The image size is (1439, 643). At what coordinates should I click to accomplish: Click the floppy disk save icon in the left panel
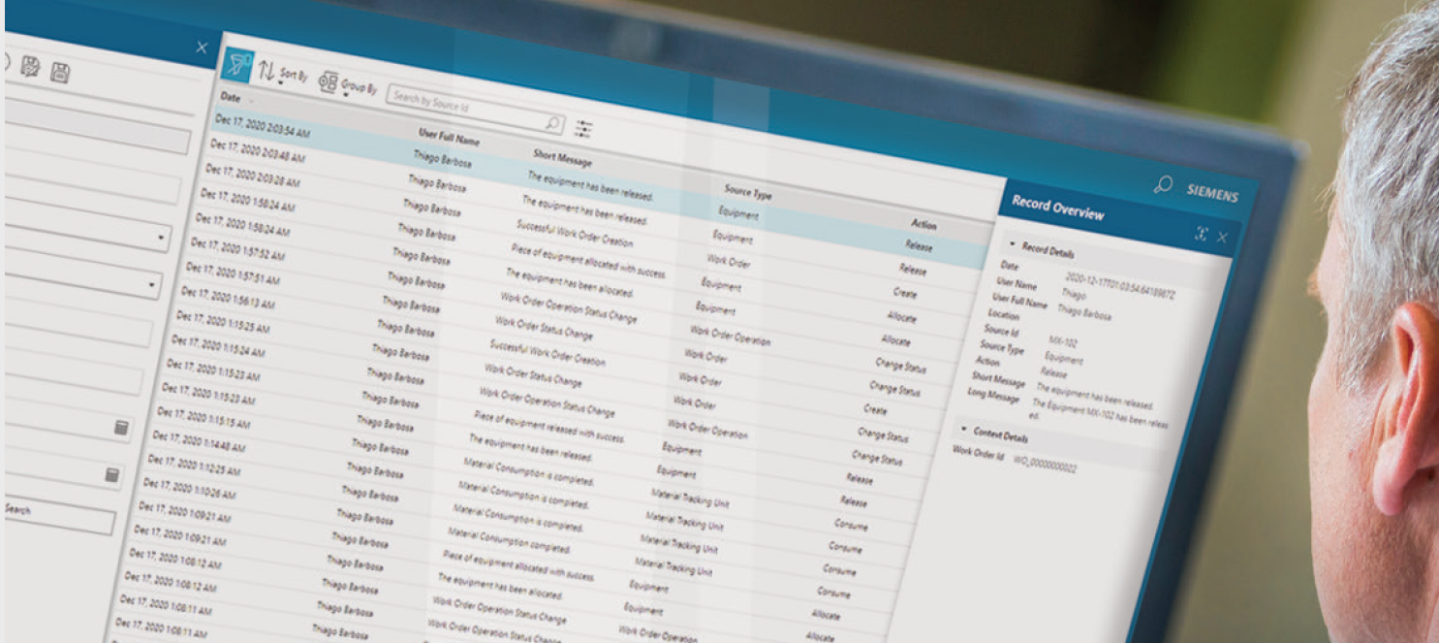pos(60,72)
